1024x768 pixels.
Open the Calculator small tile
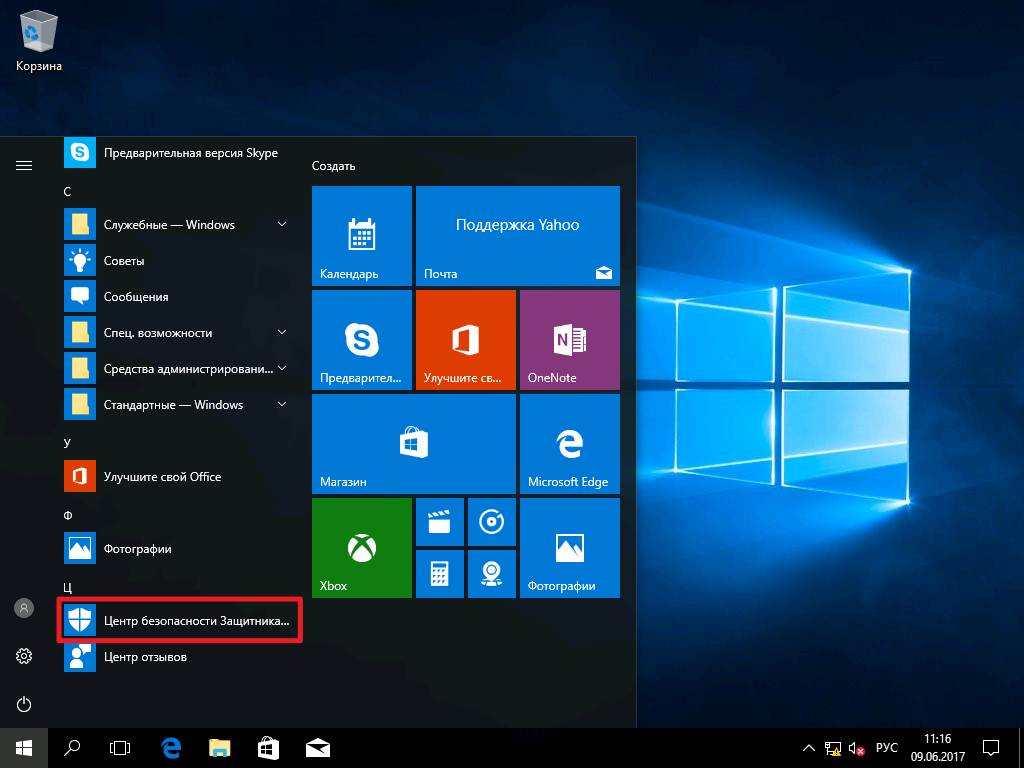[x=440, y=573]
